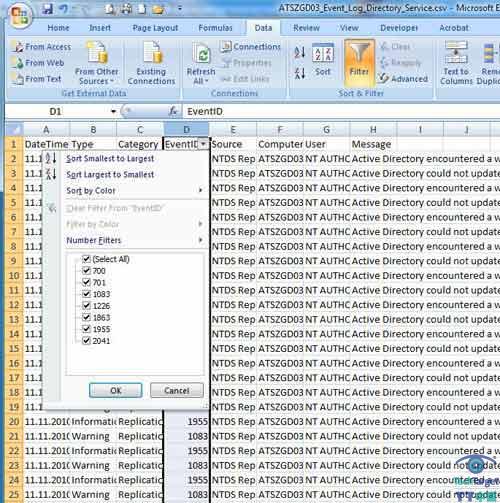Screen dimensions: 500x503
Task: Choose Sort Smallest to Largest
Action: coord(110,159)
